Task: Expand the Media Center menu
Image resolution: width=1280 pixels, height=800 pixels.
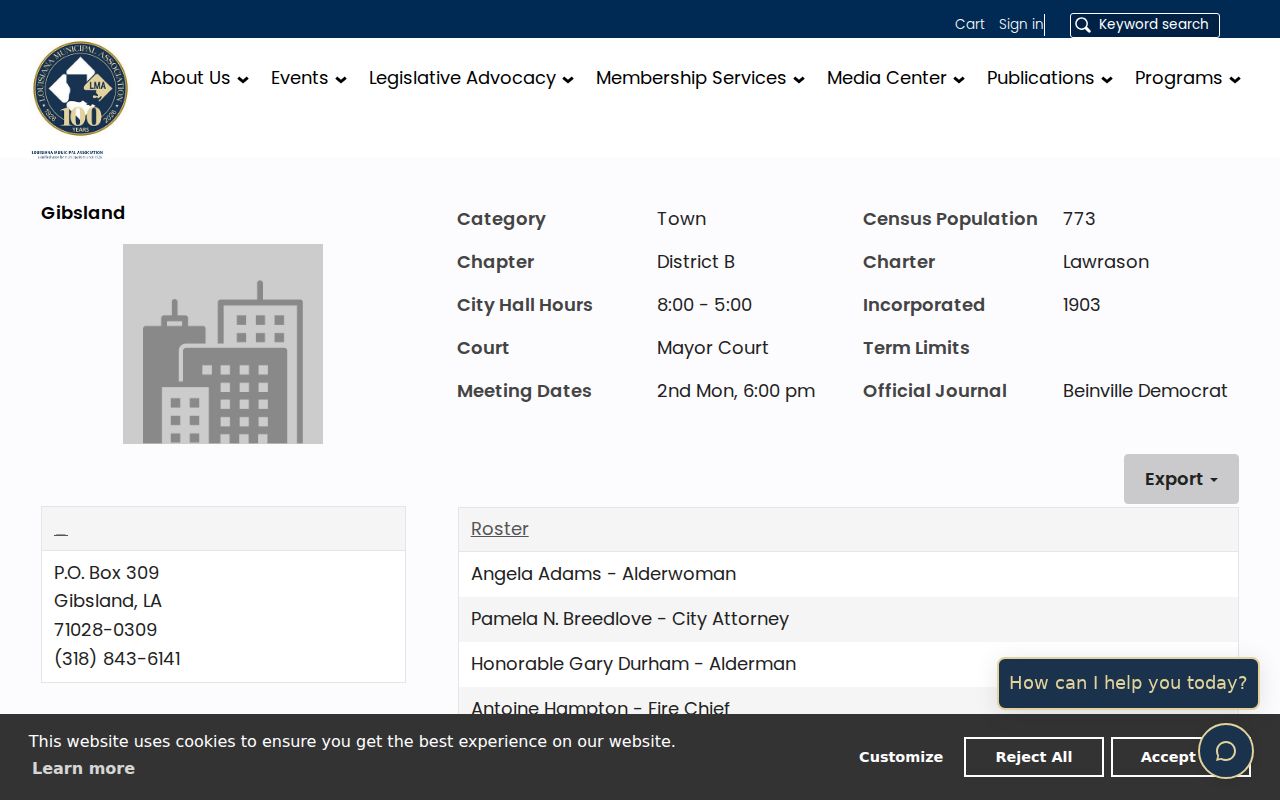Action: pyautogui.click(x=896, y=78)
